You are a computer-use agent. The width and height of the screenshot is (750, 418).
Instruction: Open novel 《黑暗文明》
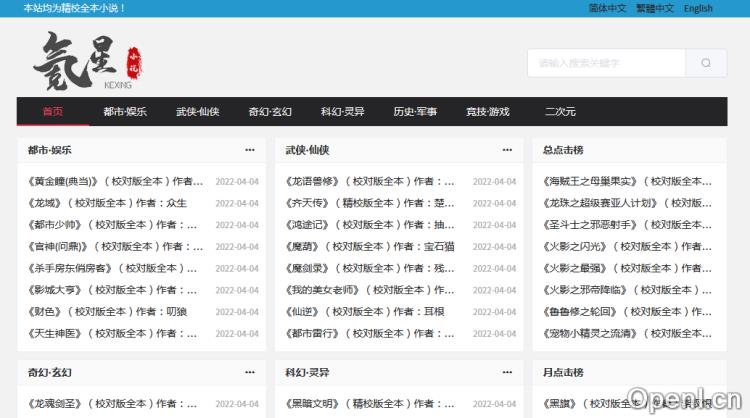click(370, 404)
